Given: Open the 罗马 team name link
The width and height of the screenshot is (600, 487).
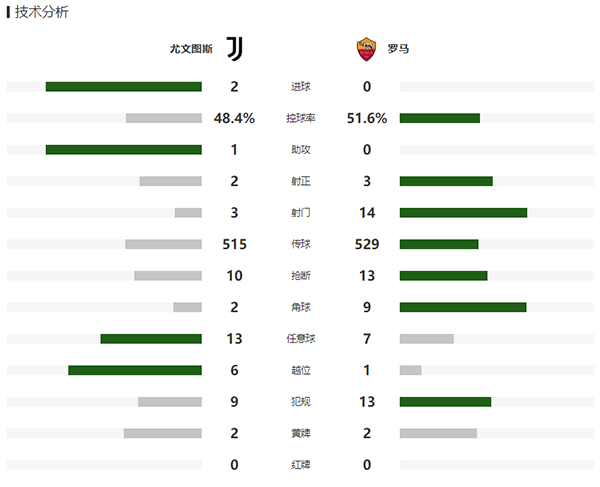Looking at the screenshot, I should click(398, 48).
